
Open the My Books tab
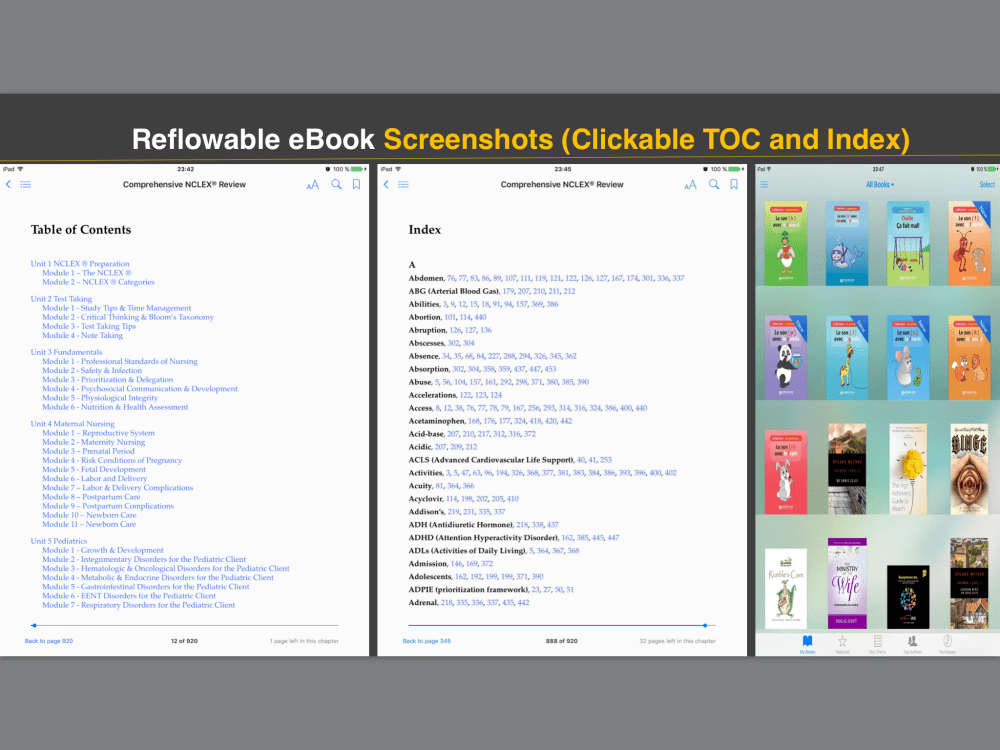pyautogui.click(x=807, y=644)
